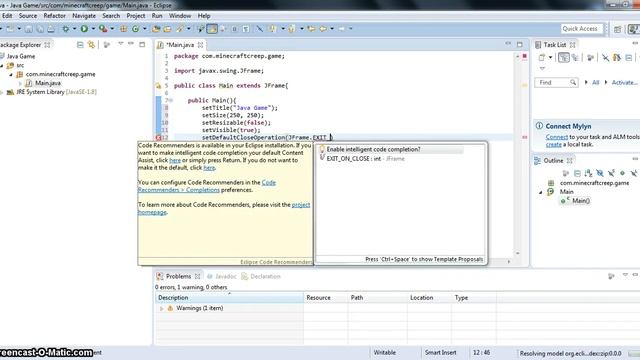Collapse All in Task List toolbar
The image size is (640, 360).
(629, 58)
